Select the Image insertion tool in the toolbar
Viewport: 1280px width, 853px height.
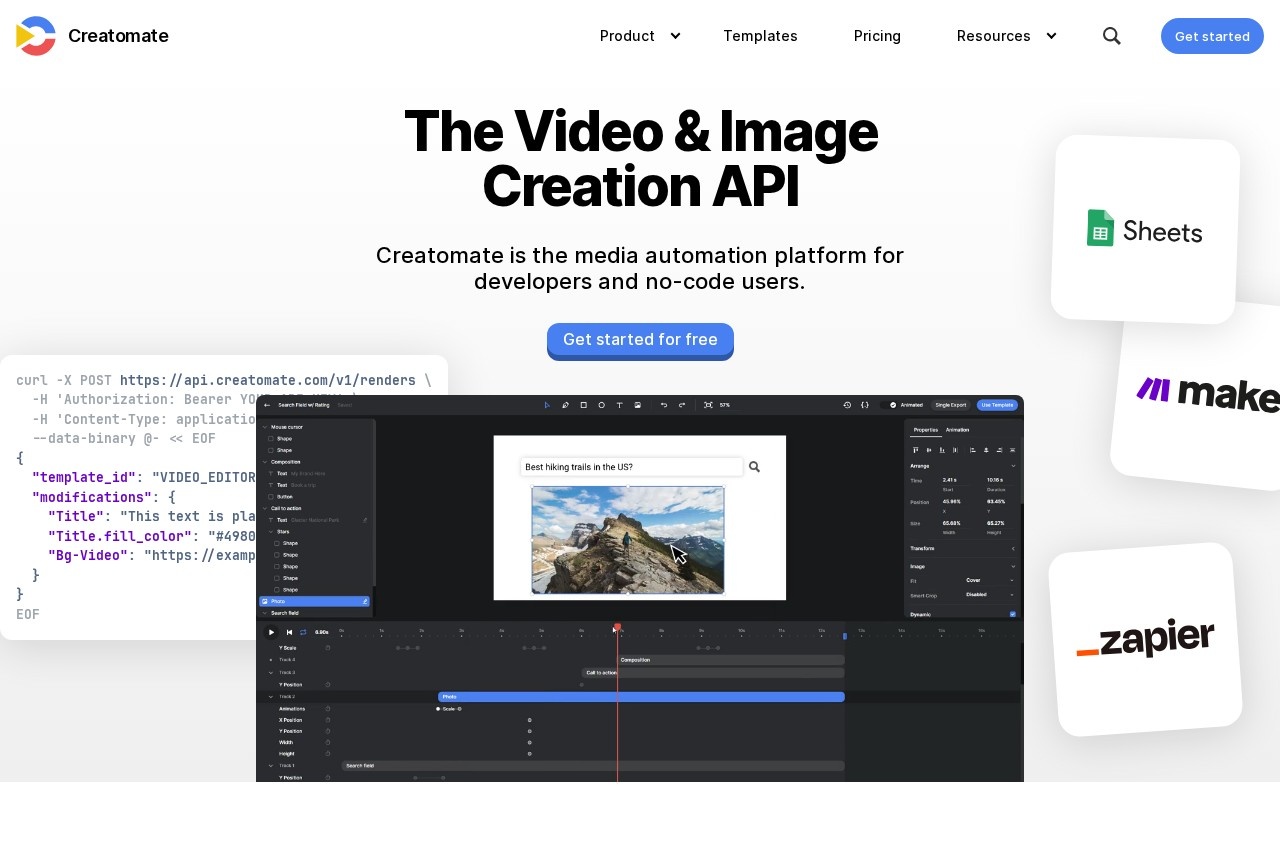click(638, 404)
